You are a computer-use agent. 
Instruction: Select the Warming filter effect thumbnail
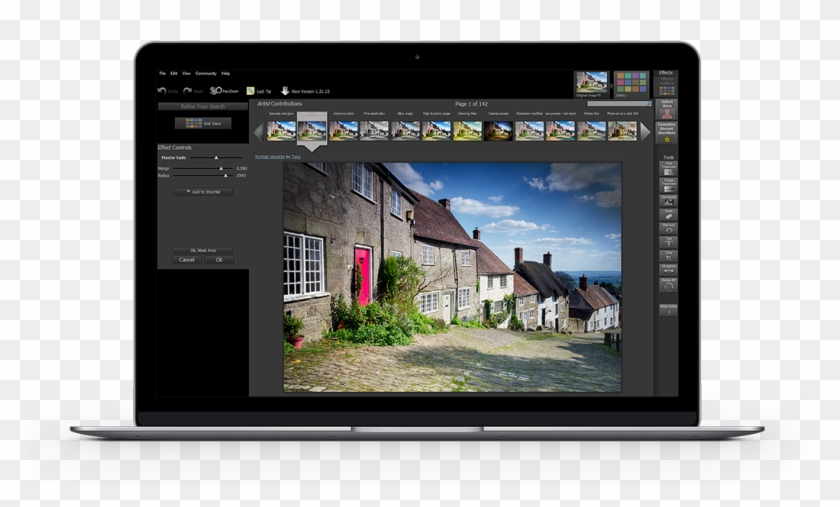[467, 130]
